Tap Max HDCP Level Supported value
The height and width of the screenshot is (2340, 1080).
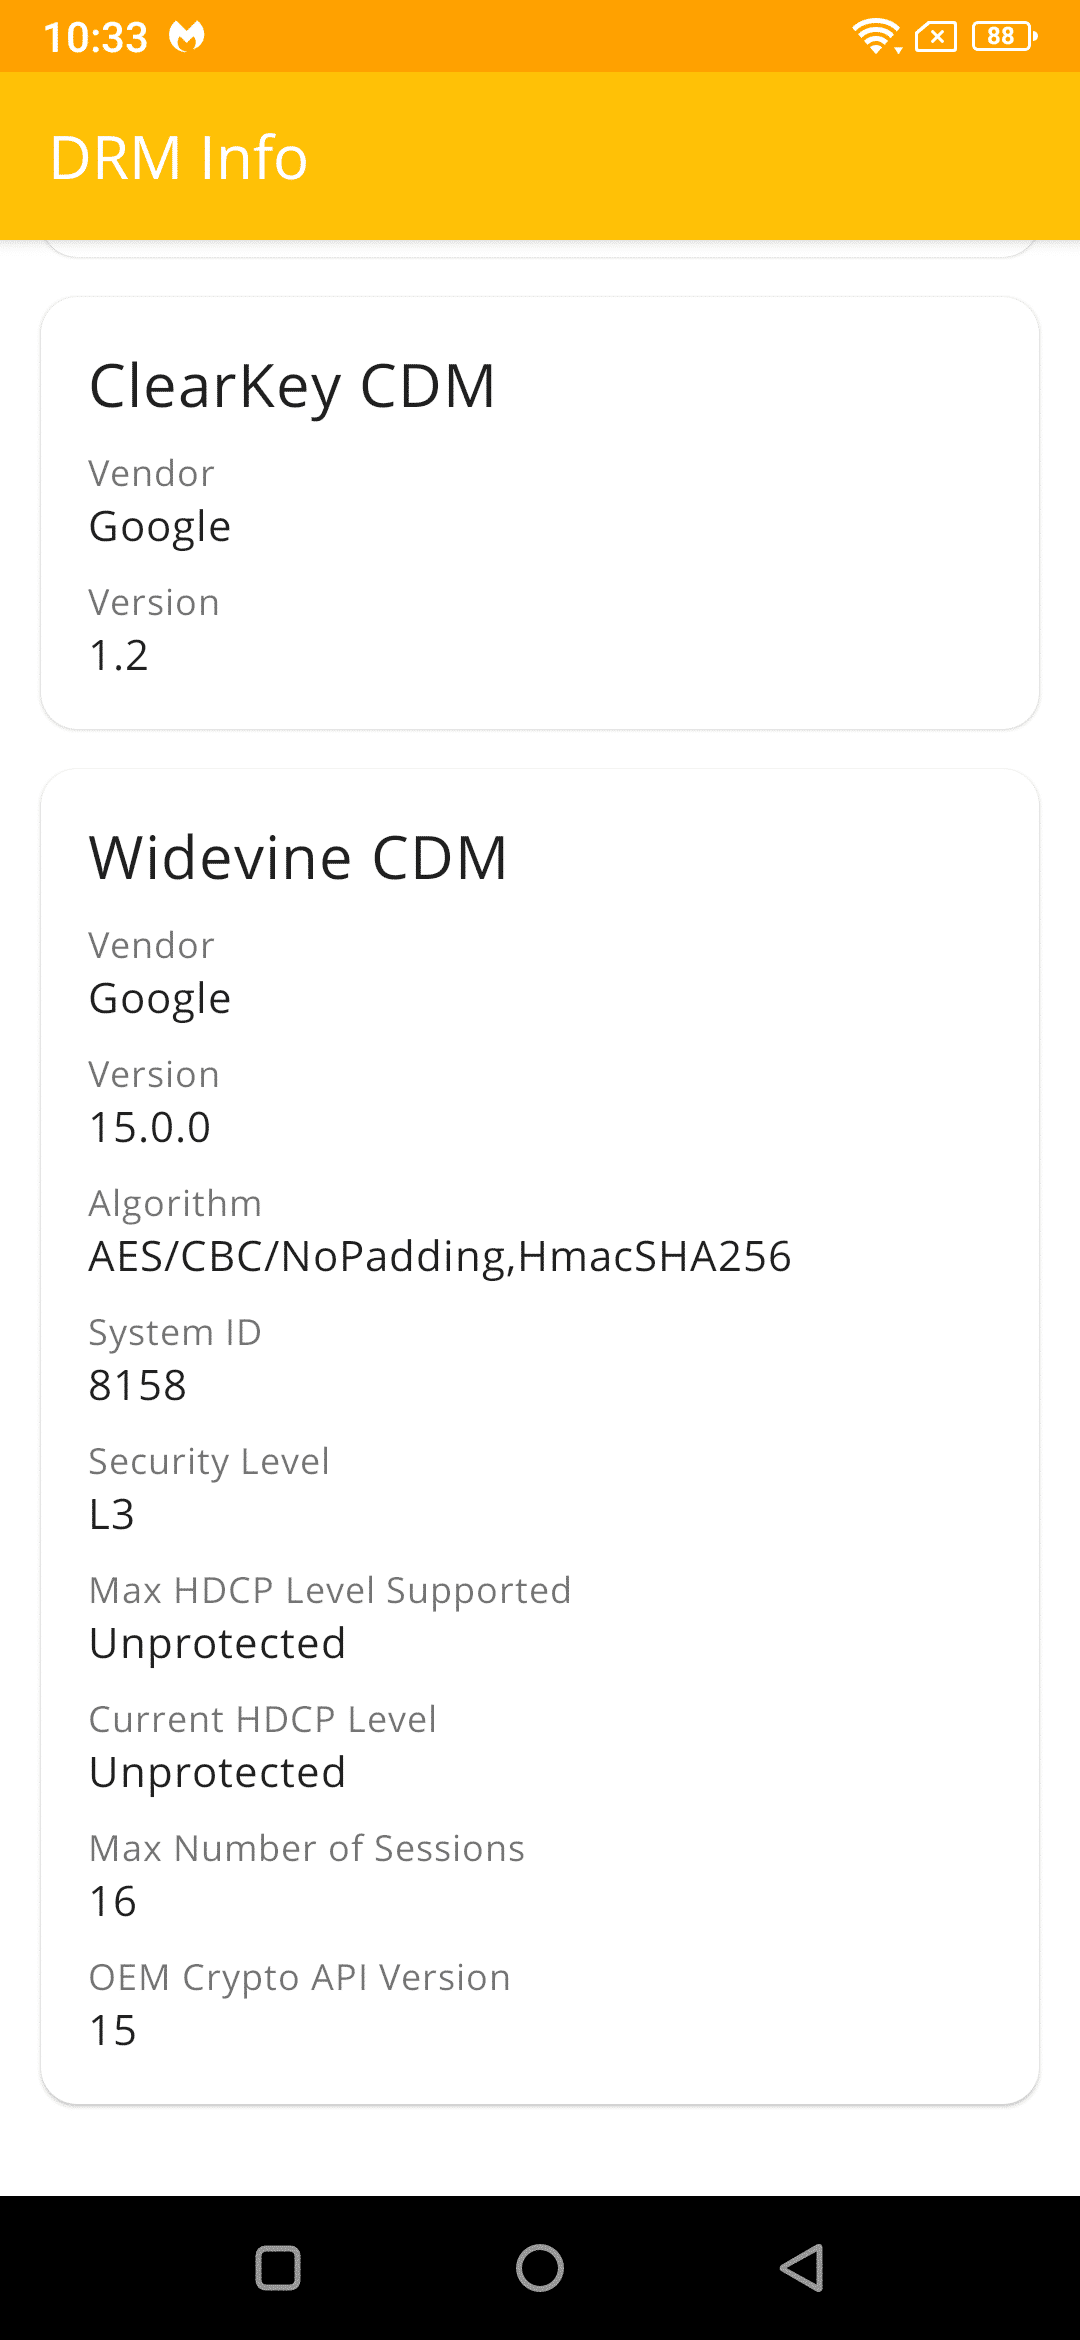(x=218, y=1644)
